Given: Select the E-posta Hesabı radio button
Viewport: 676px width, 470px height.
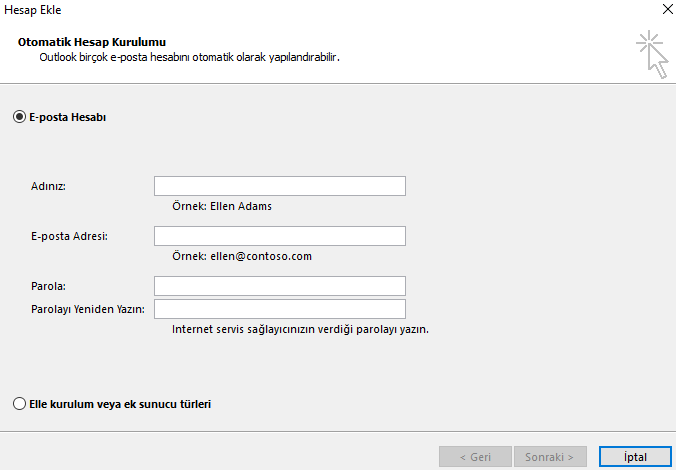Looking at the screenshot, I should coord(19,117).
